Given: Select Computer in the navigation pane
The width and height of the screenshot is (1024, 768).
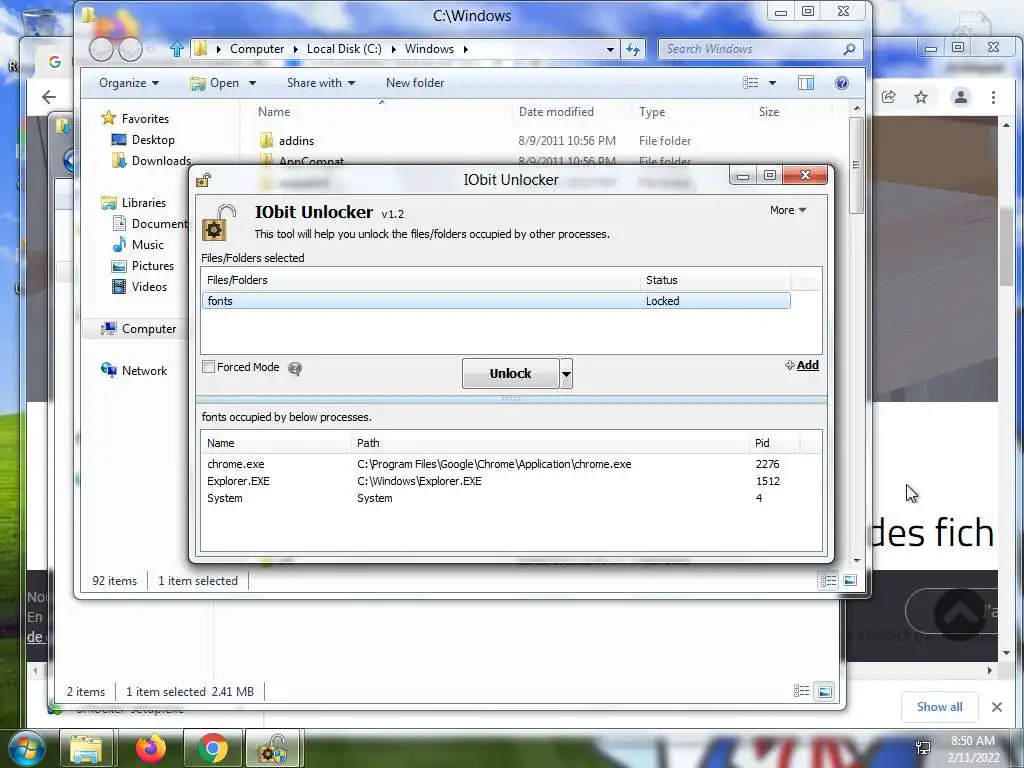Looking at the screenshot, I should (149, 328).
